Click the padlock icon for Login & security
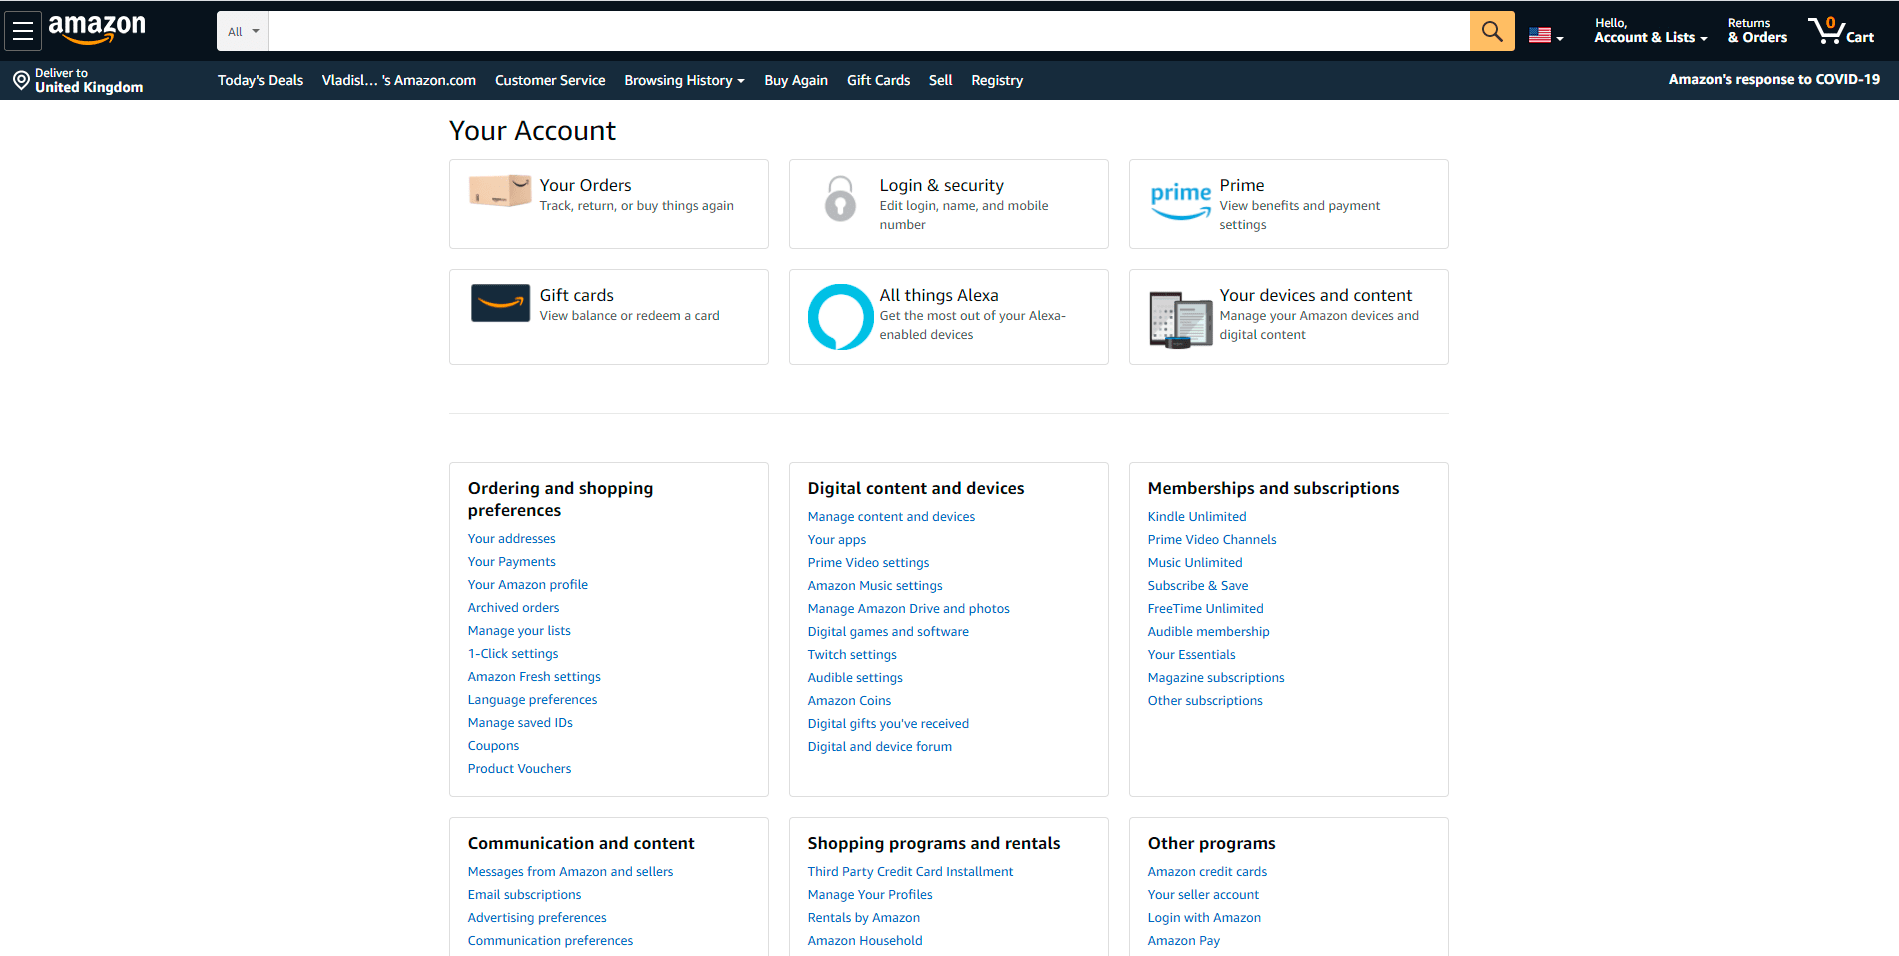Viewport: 1899px width, 956px height. point(840,199)
